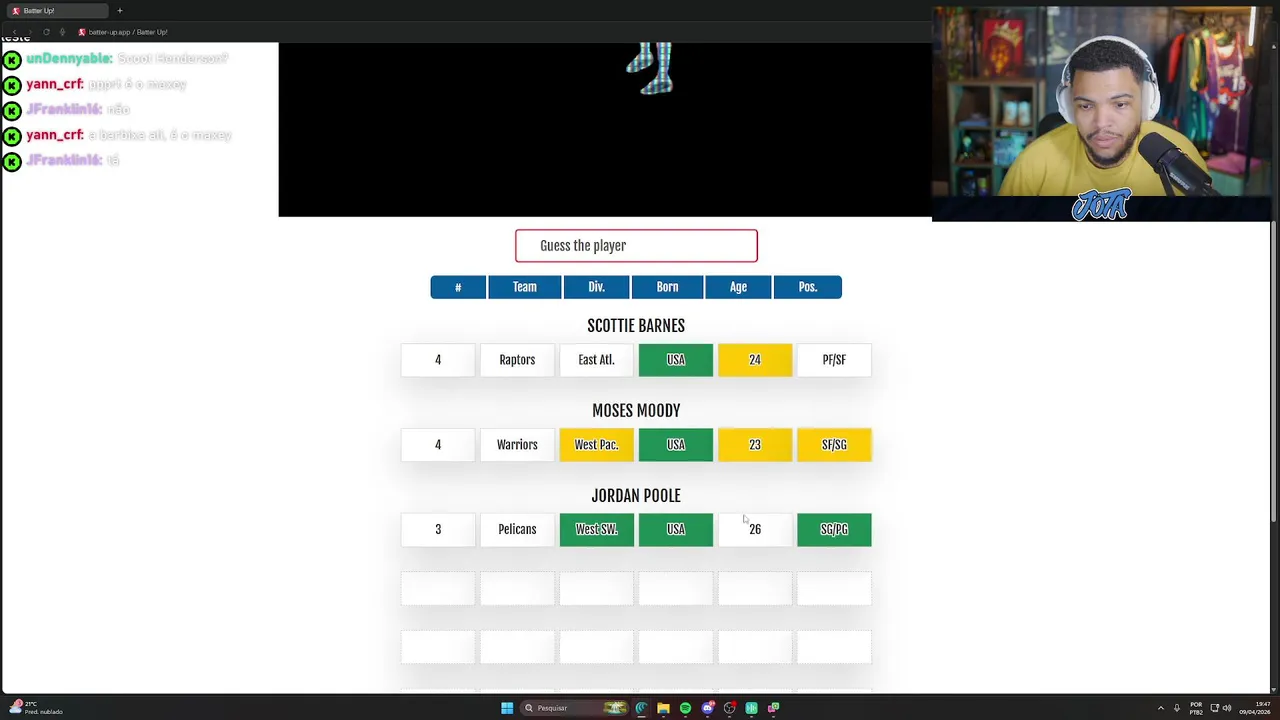Click the number 4 cell for Scottie Barnes
Image resolution: width=1280 pixels, height=720 pixels.
click(438, 360)
